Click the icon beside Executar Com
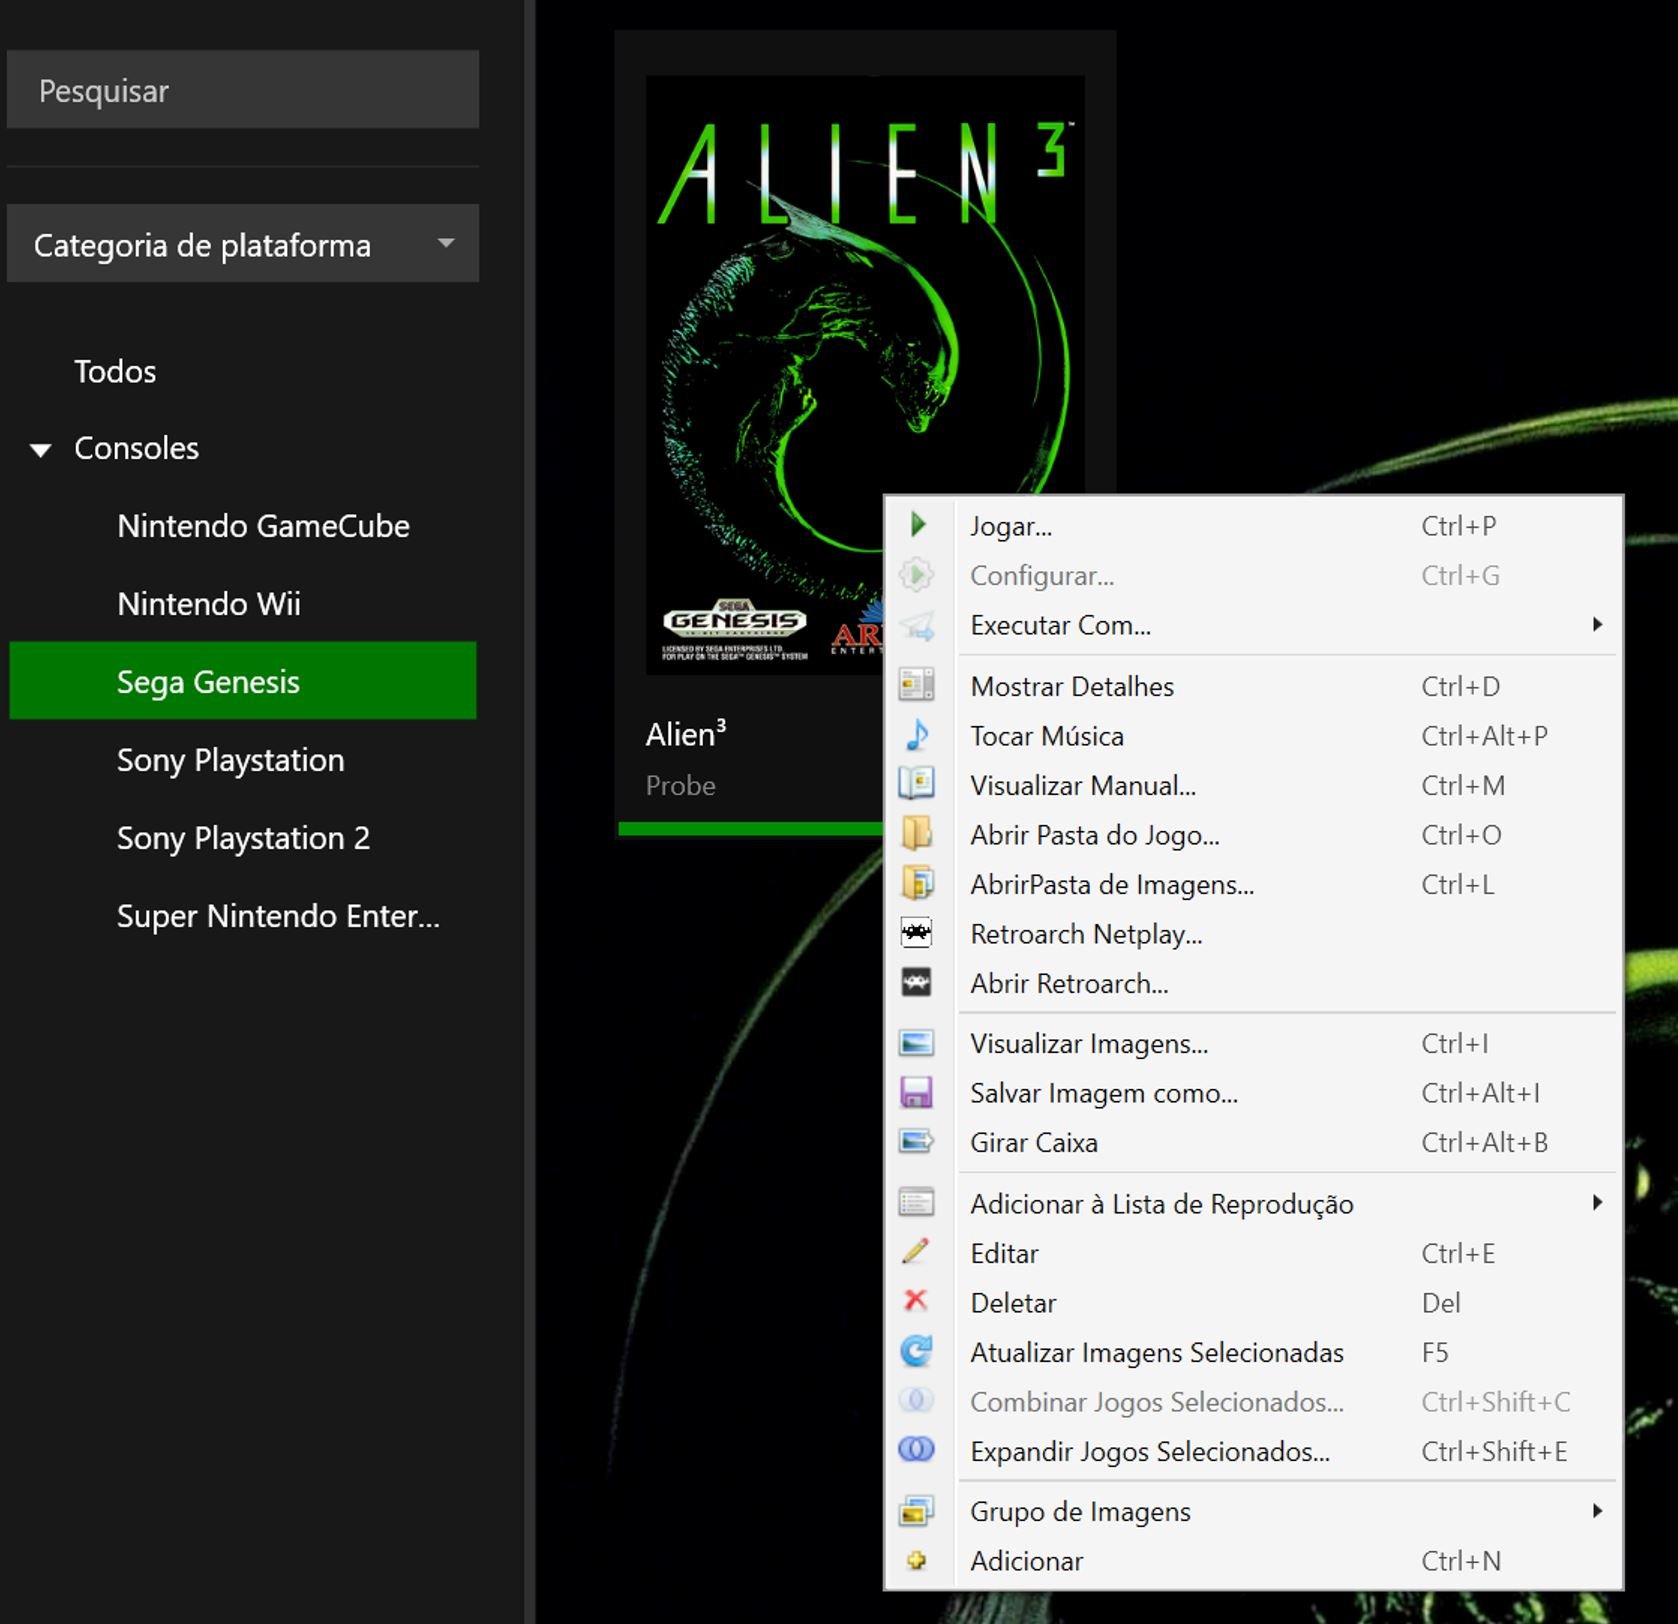This screenshot has width=1678, height=1624. click(x=916, y=625)
